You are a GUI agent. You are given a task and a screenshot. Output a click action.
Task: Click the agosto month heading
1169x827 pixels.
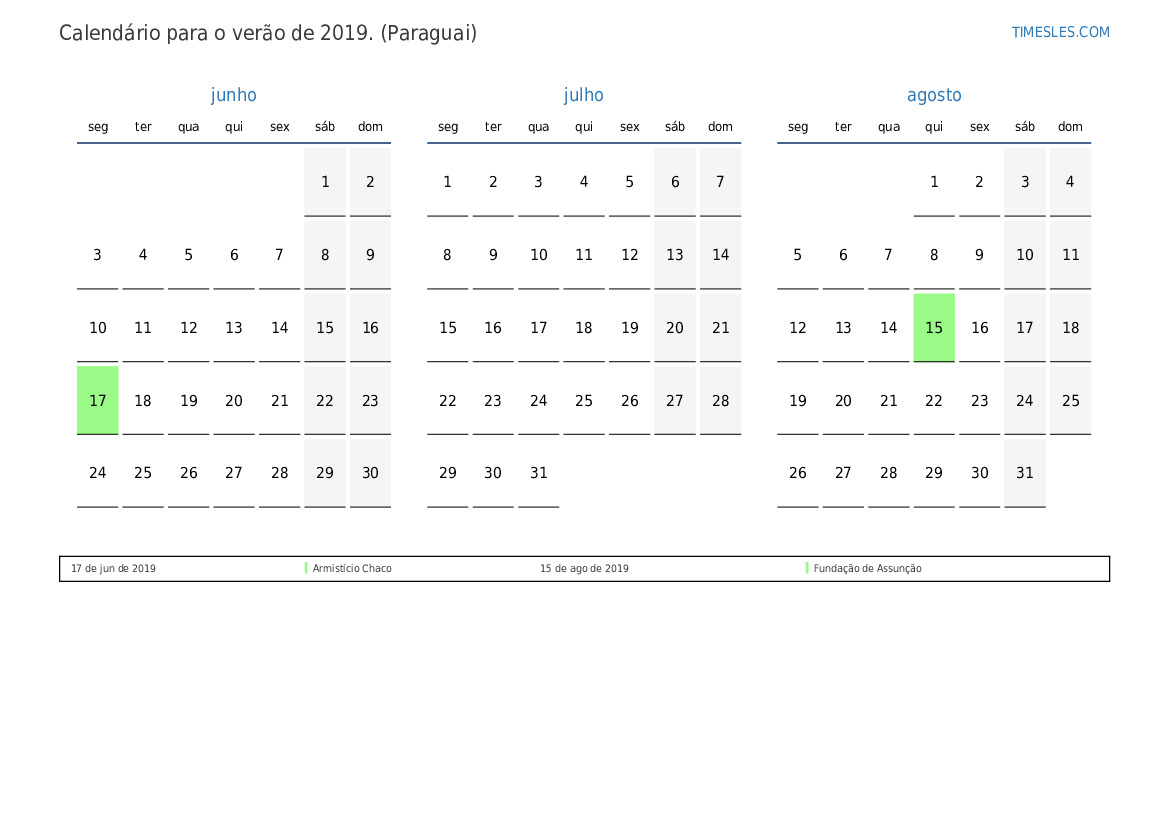[x=934, y=95]
